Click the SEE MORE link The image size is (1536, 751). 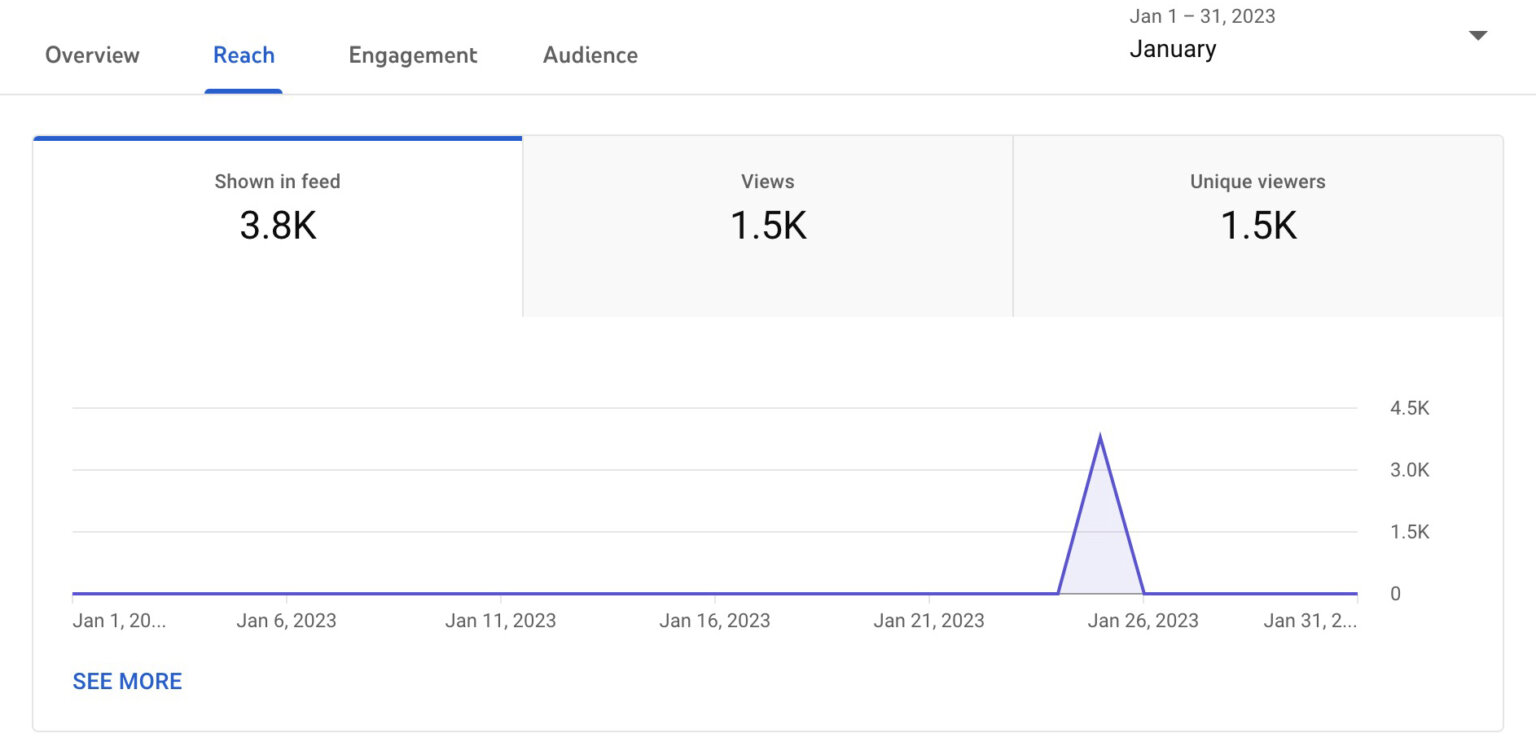tap(127, 681)
